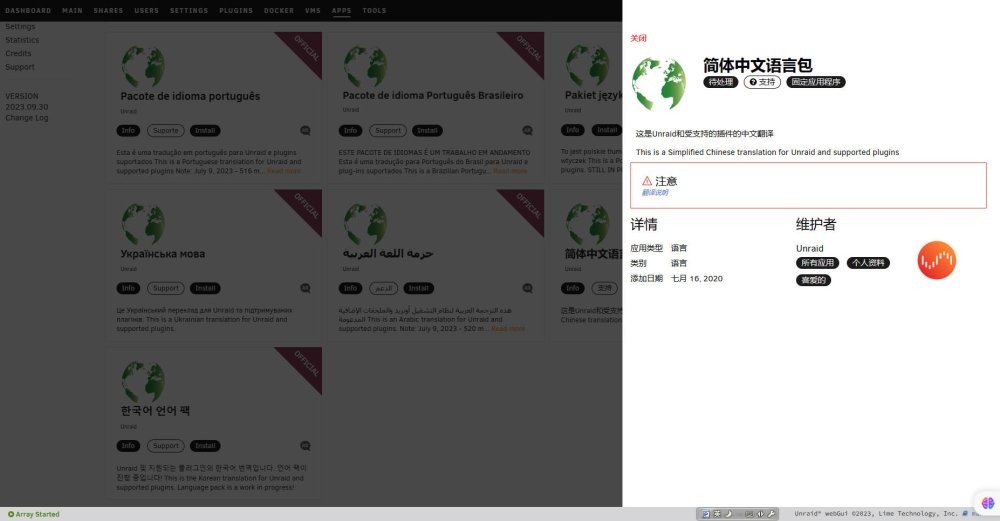Click the globe icon of Pacote de idioma português

click(x=143, y=66)
